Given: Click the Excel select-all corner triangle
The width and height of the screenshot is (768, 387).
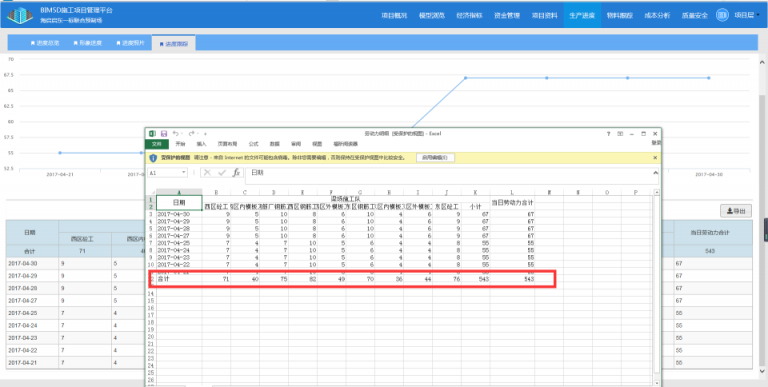Looking at the screenshot, I should click(x=152, y=192).
